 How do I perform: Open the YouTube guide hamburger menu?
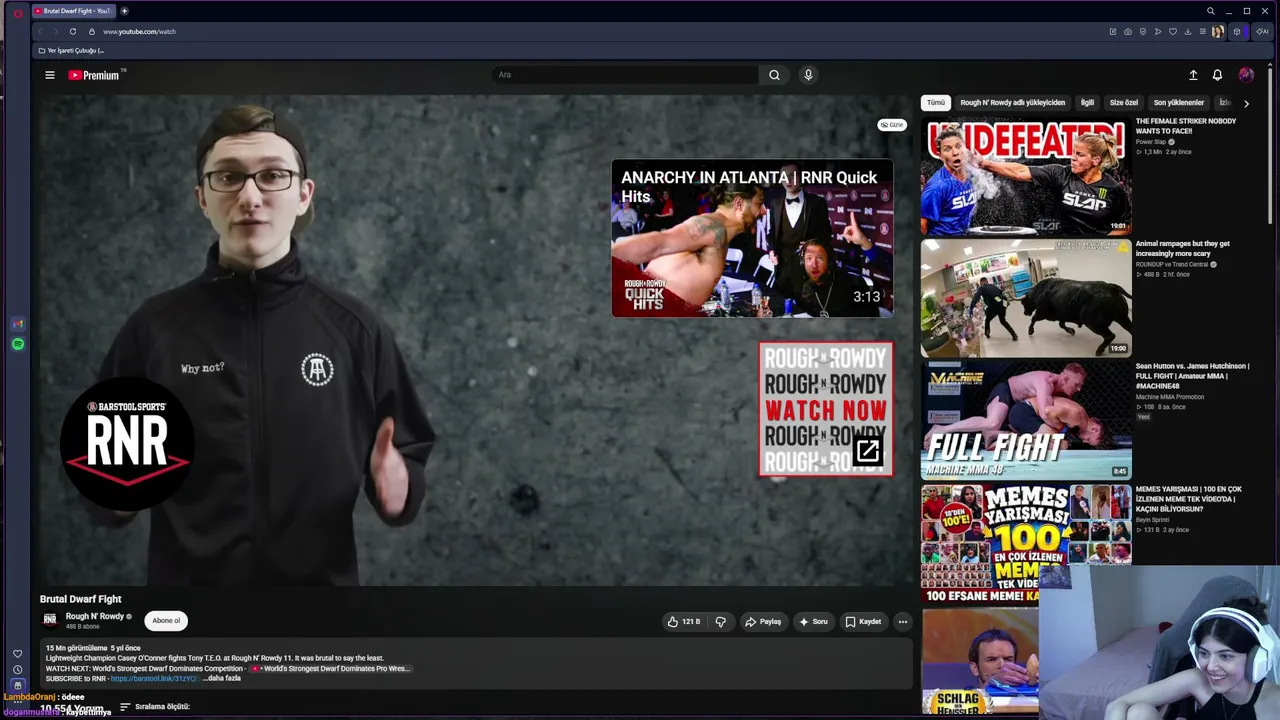pyautogui.click(x=49, y=75)
